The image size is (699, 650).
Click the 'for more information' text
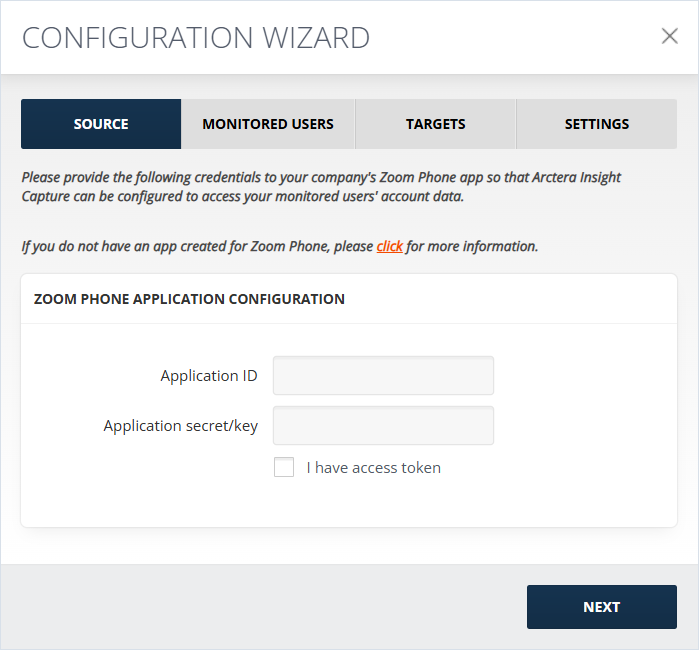tap(472, 246)
